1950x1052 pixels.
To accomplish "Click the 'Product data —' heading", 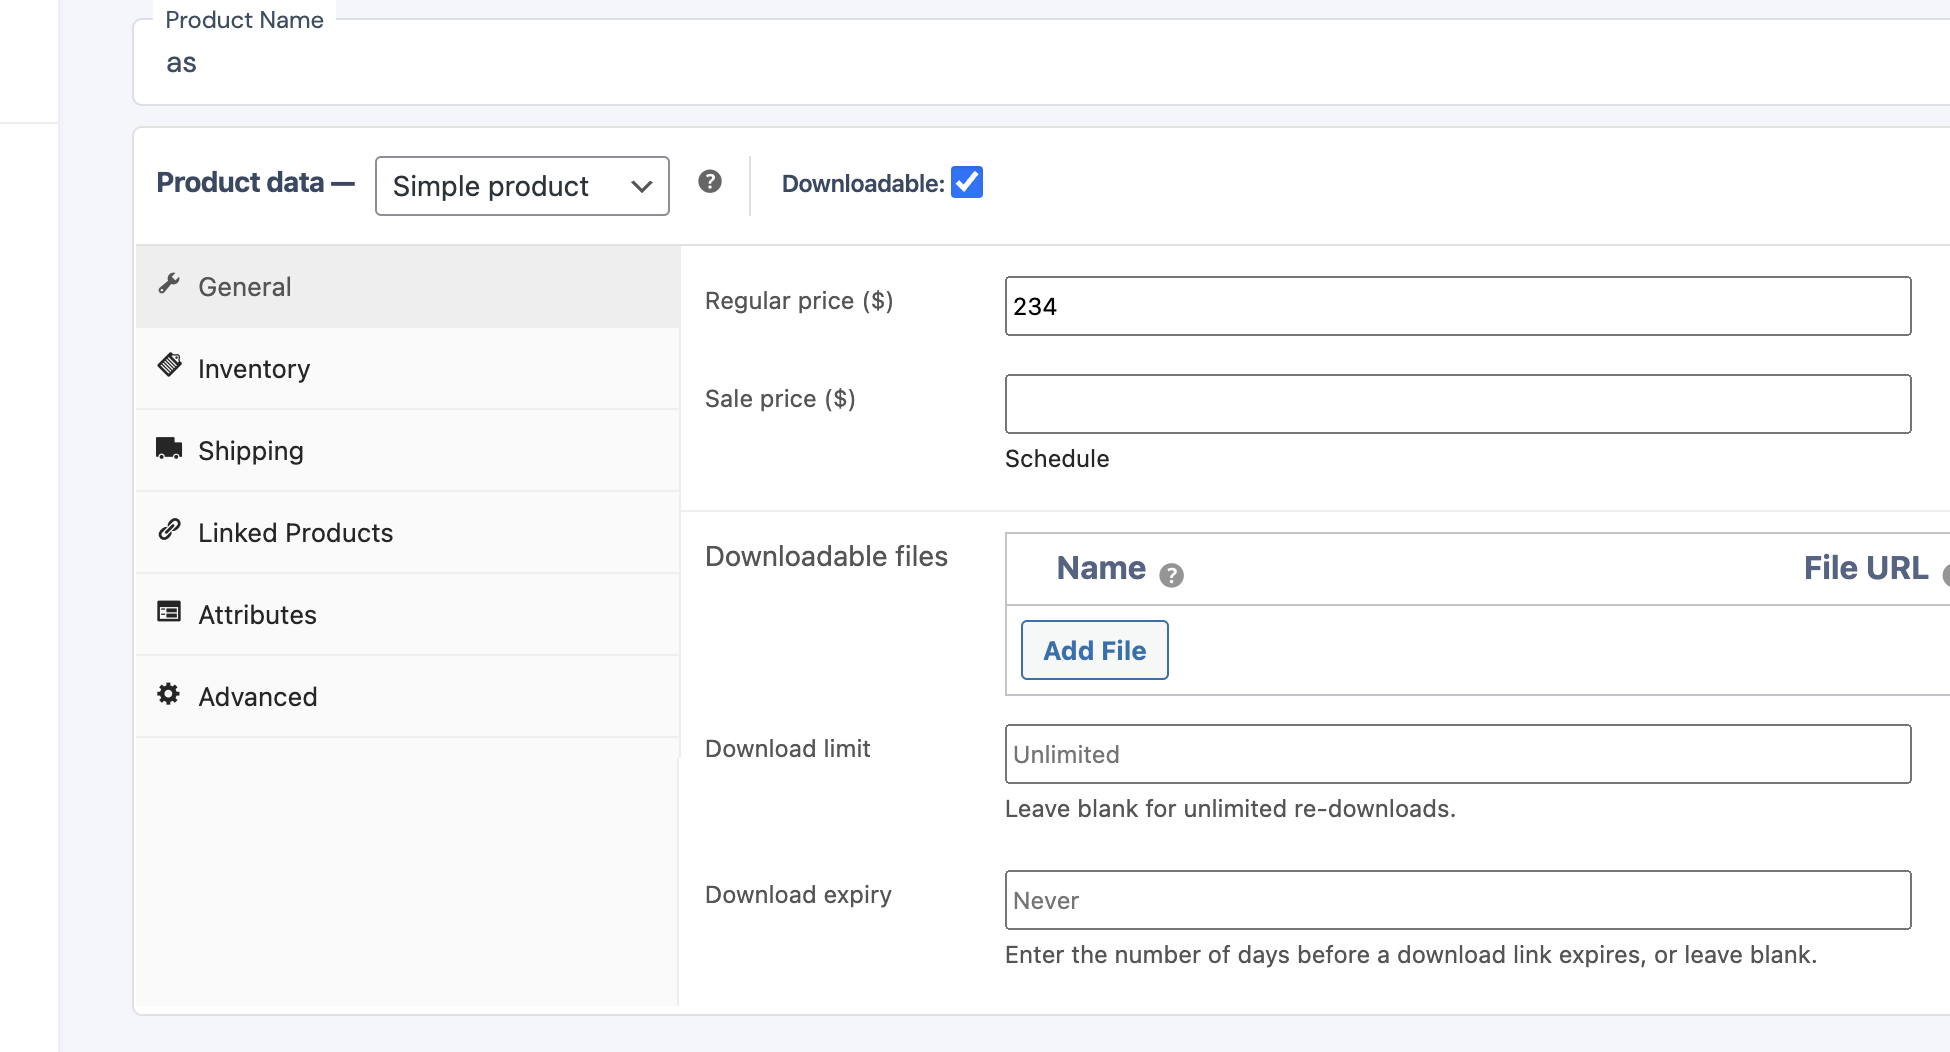I will [x=256, y=183].
